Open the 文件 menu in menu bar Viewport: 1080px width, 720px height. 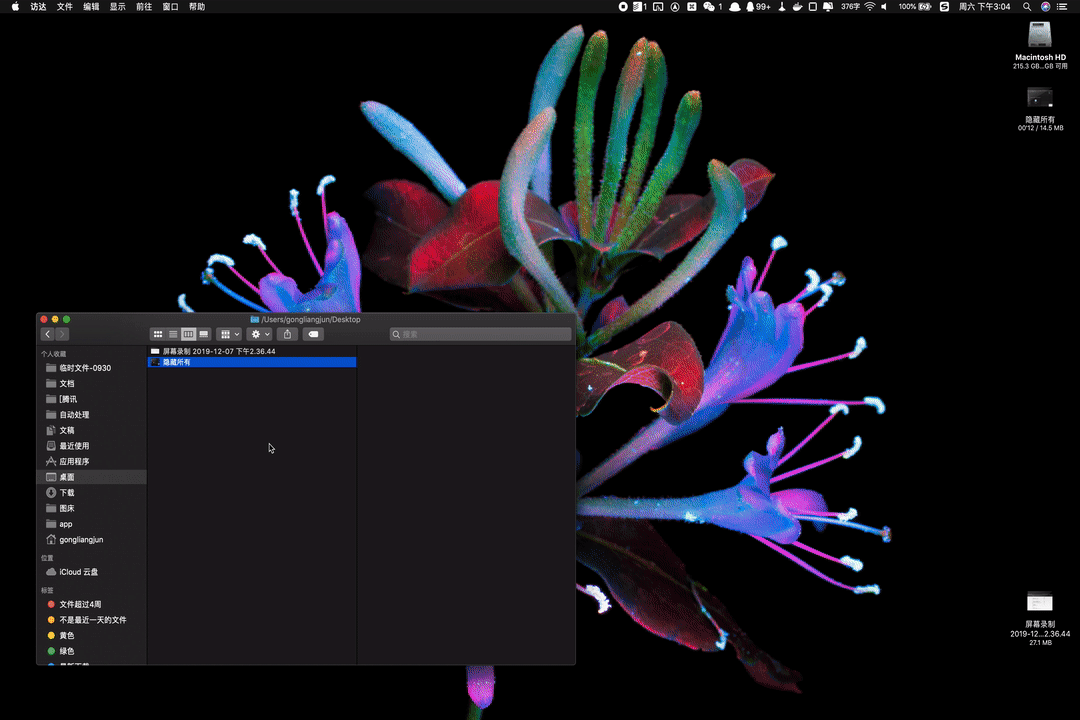pos(65,7)
